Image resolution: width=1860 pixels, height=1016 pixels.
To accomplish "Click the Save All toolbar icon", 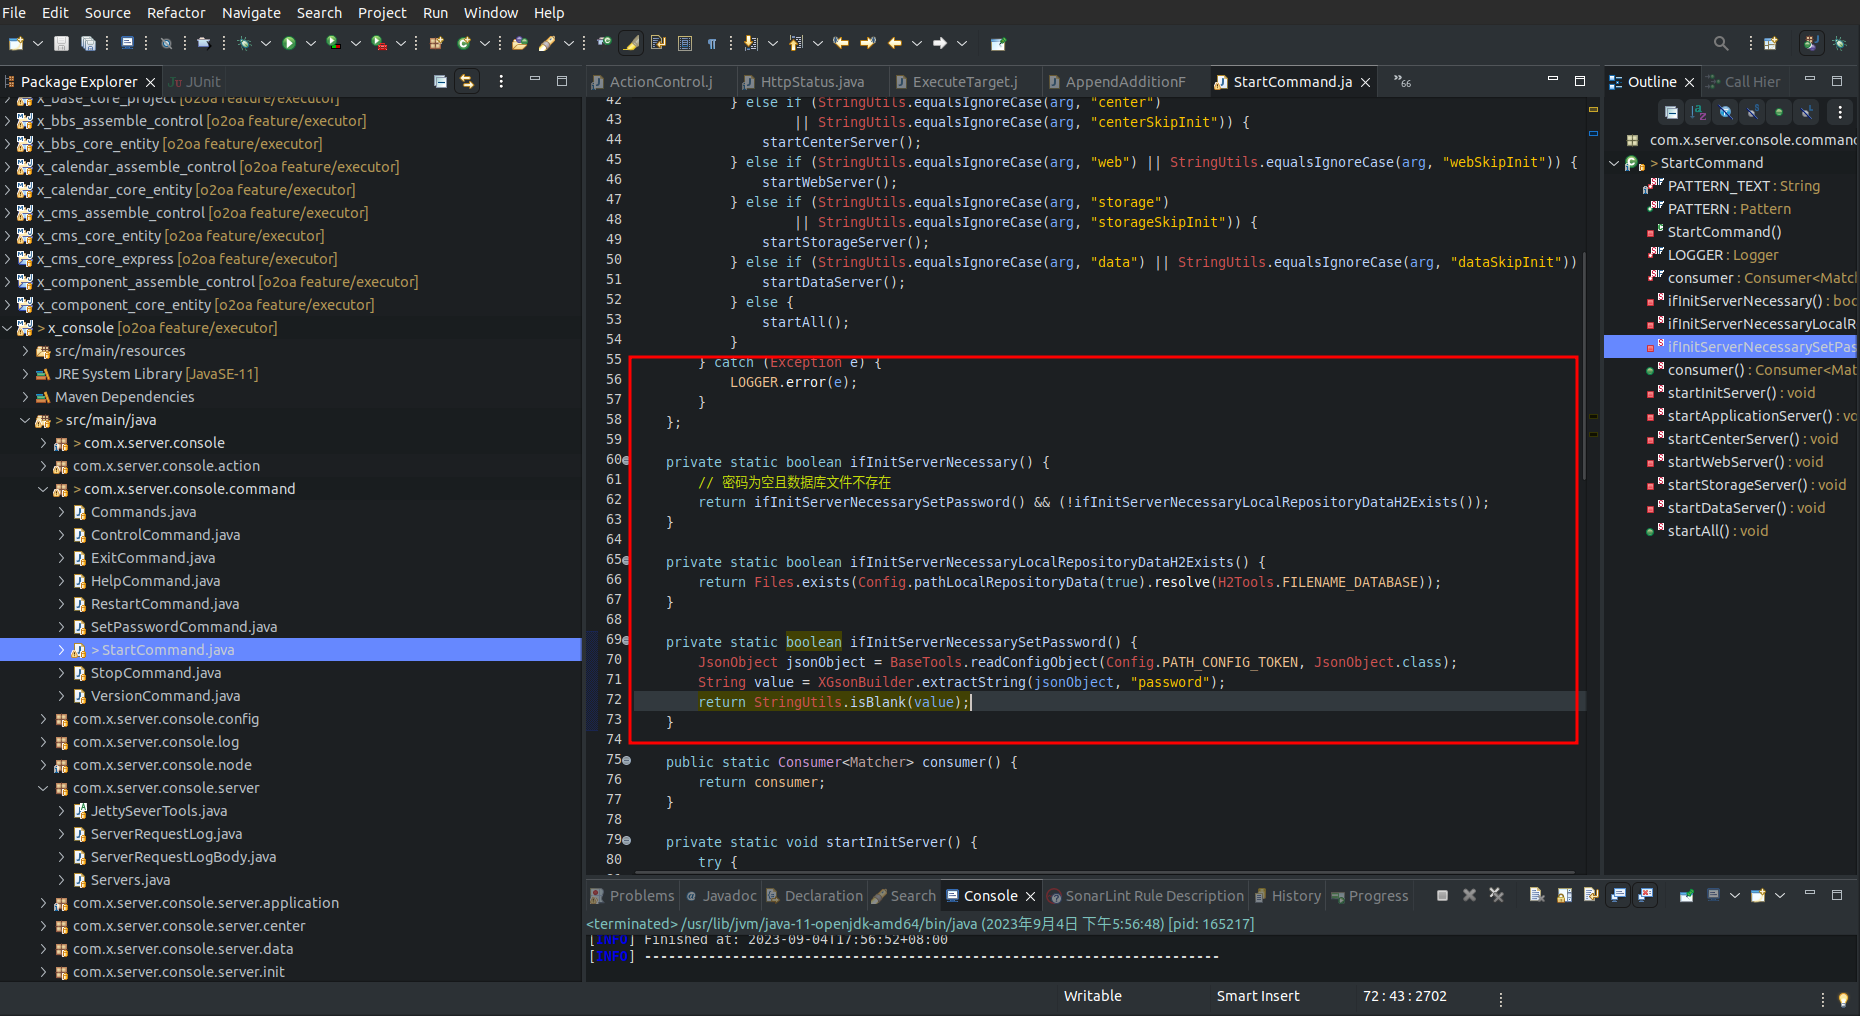I will tap(88, 43).
